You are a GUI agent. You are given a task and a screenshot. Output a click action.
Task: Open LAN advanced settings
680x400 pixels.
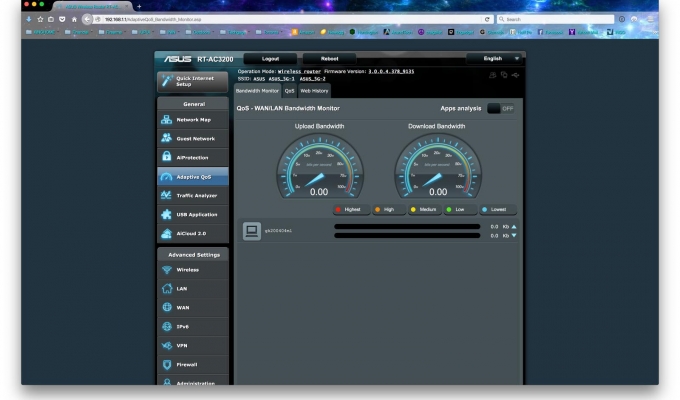193,289
